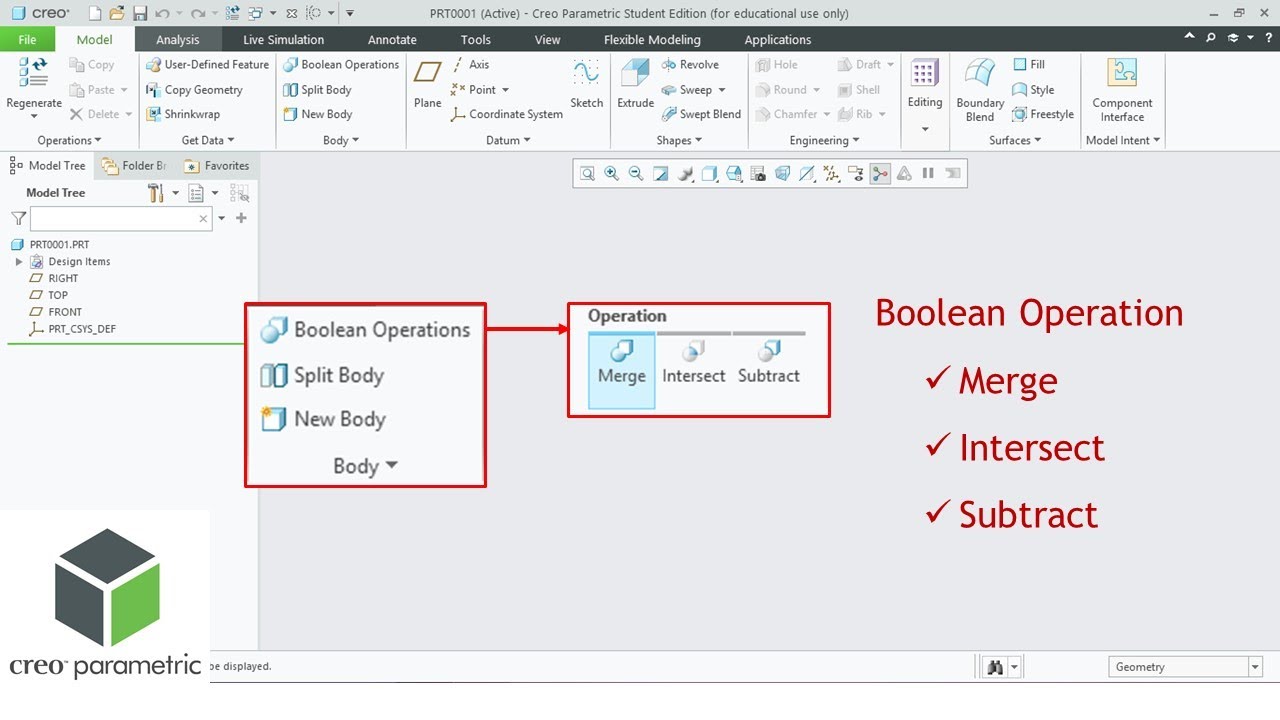1280x720 pixels.
Task: Click the plus icon beside tree search
Action: point(241,218)
